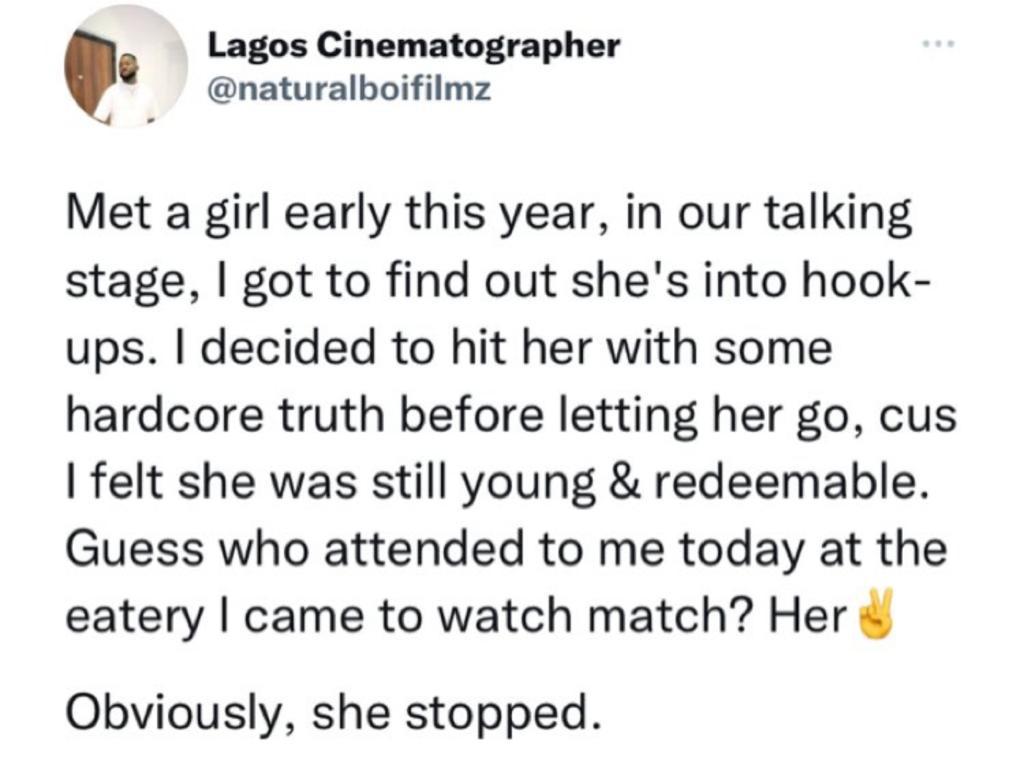Click the Lagos Cinematographer profile picture
Screen dimensions: 1024x778
point(126,69)
